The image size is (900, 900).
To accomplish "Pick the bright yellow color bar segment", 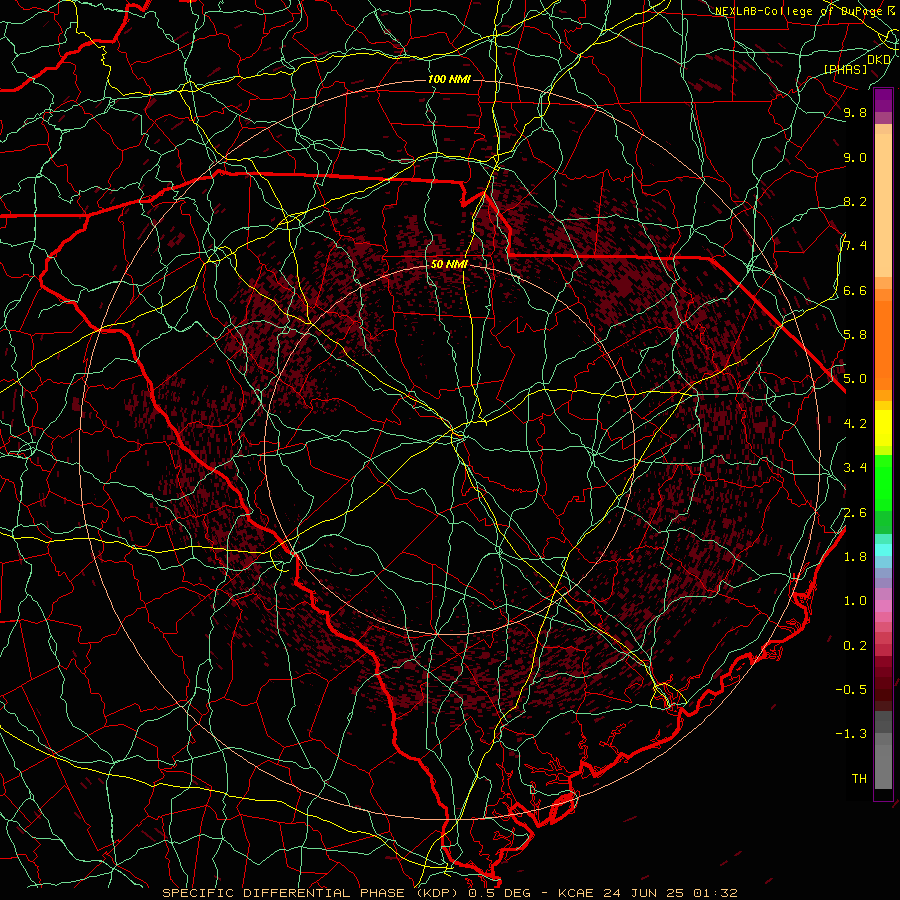I will pos(883,428).
